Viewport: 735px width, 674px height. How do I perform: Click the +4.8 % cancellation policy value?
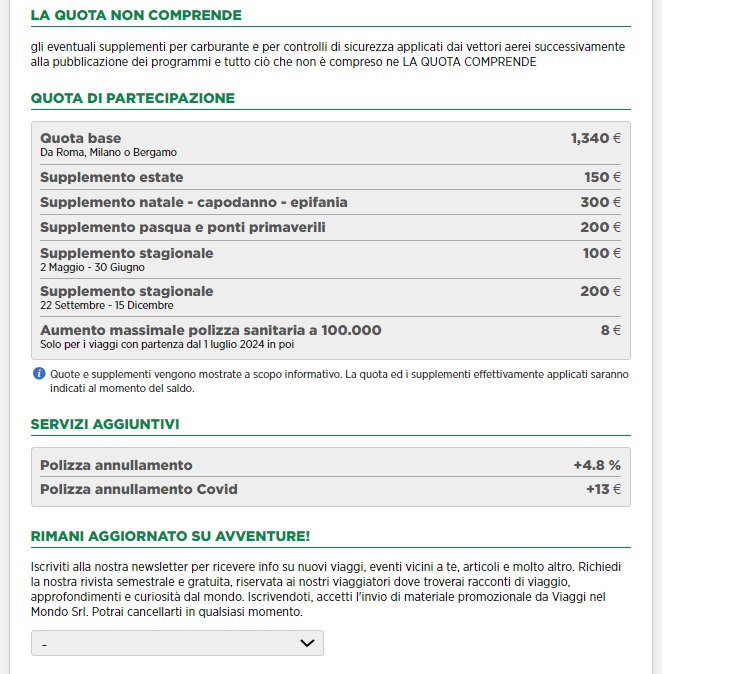(597, 465)
